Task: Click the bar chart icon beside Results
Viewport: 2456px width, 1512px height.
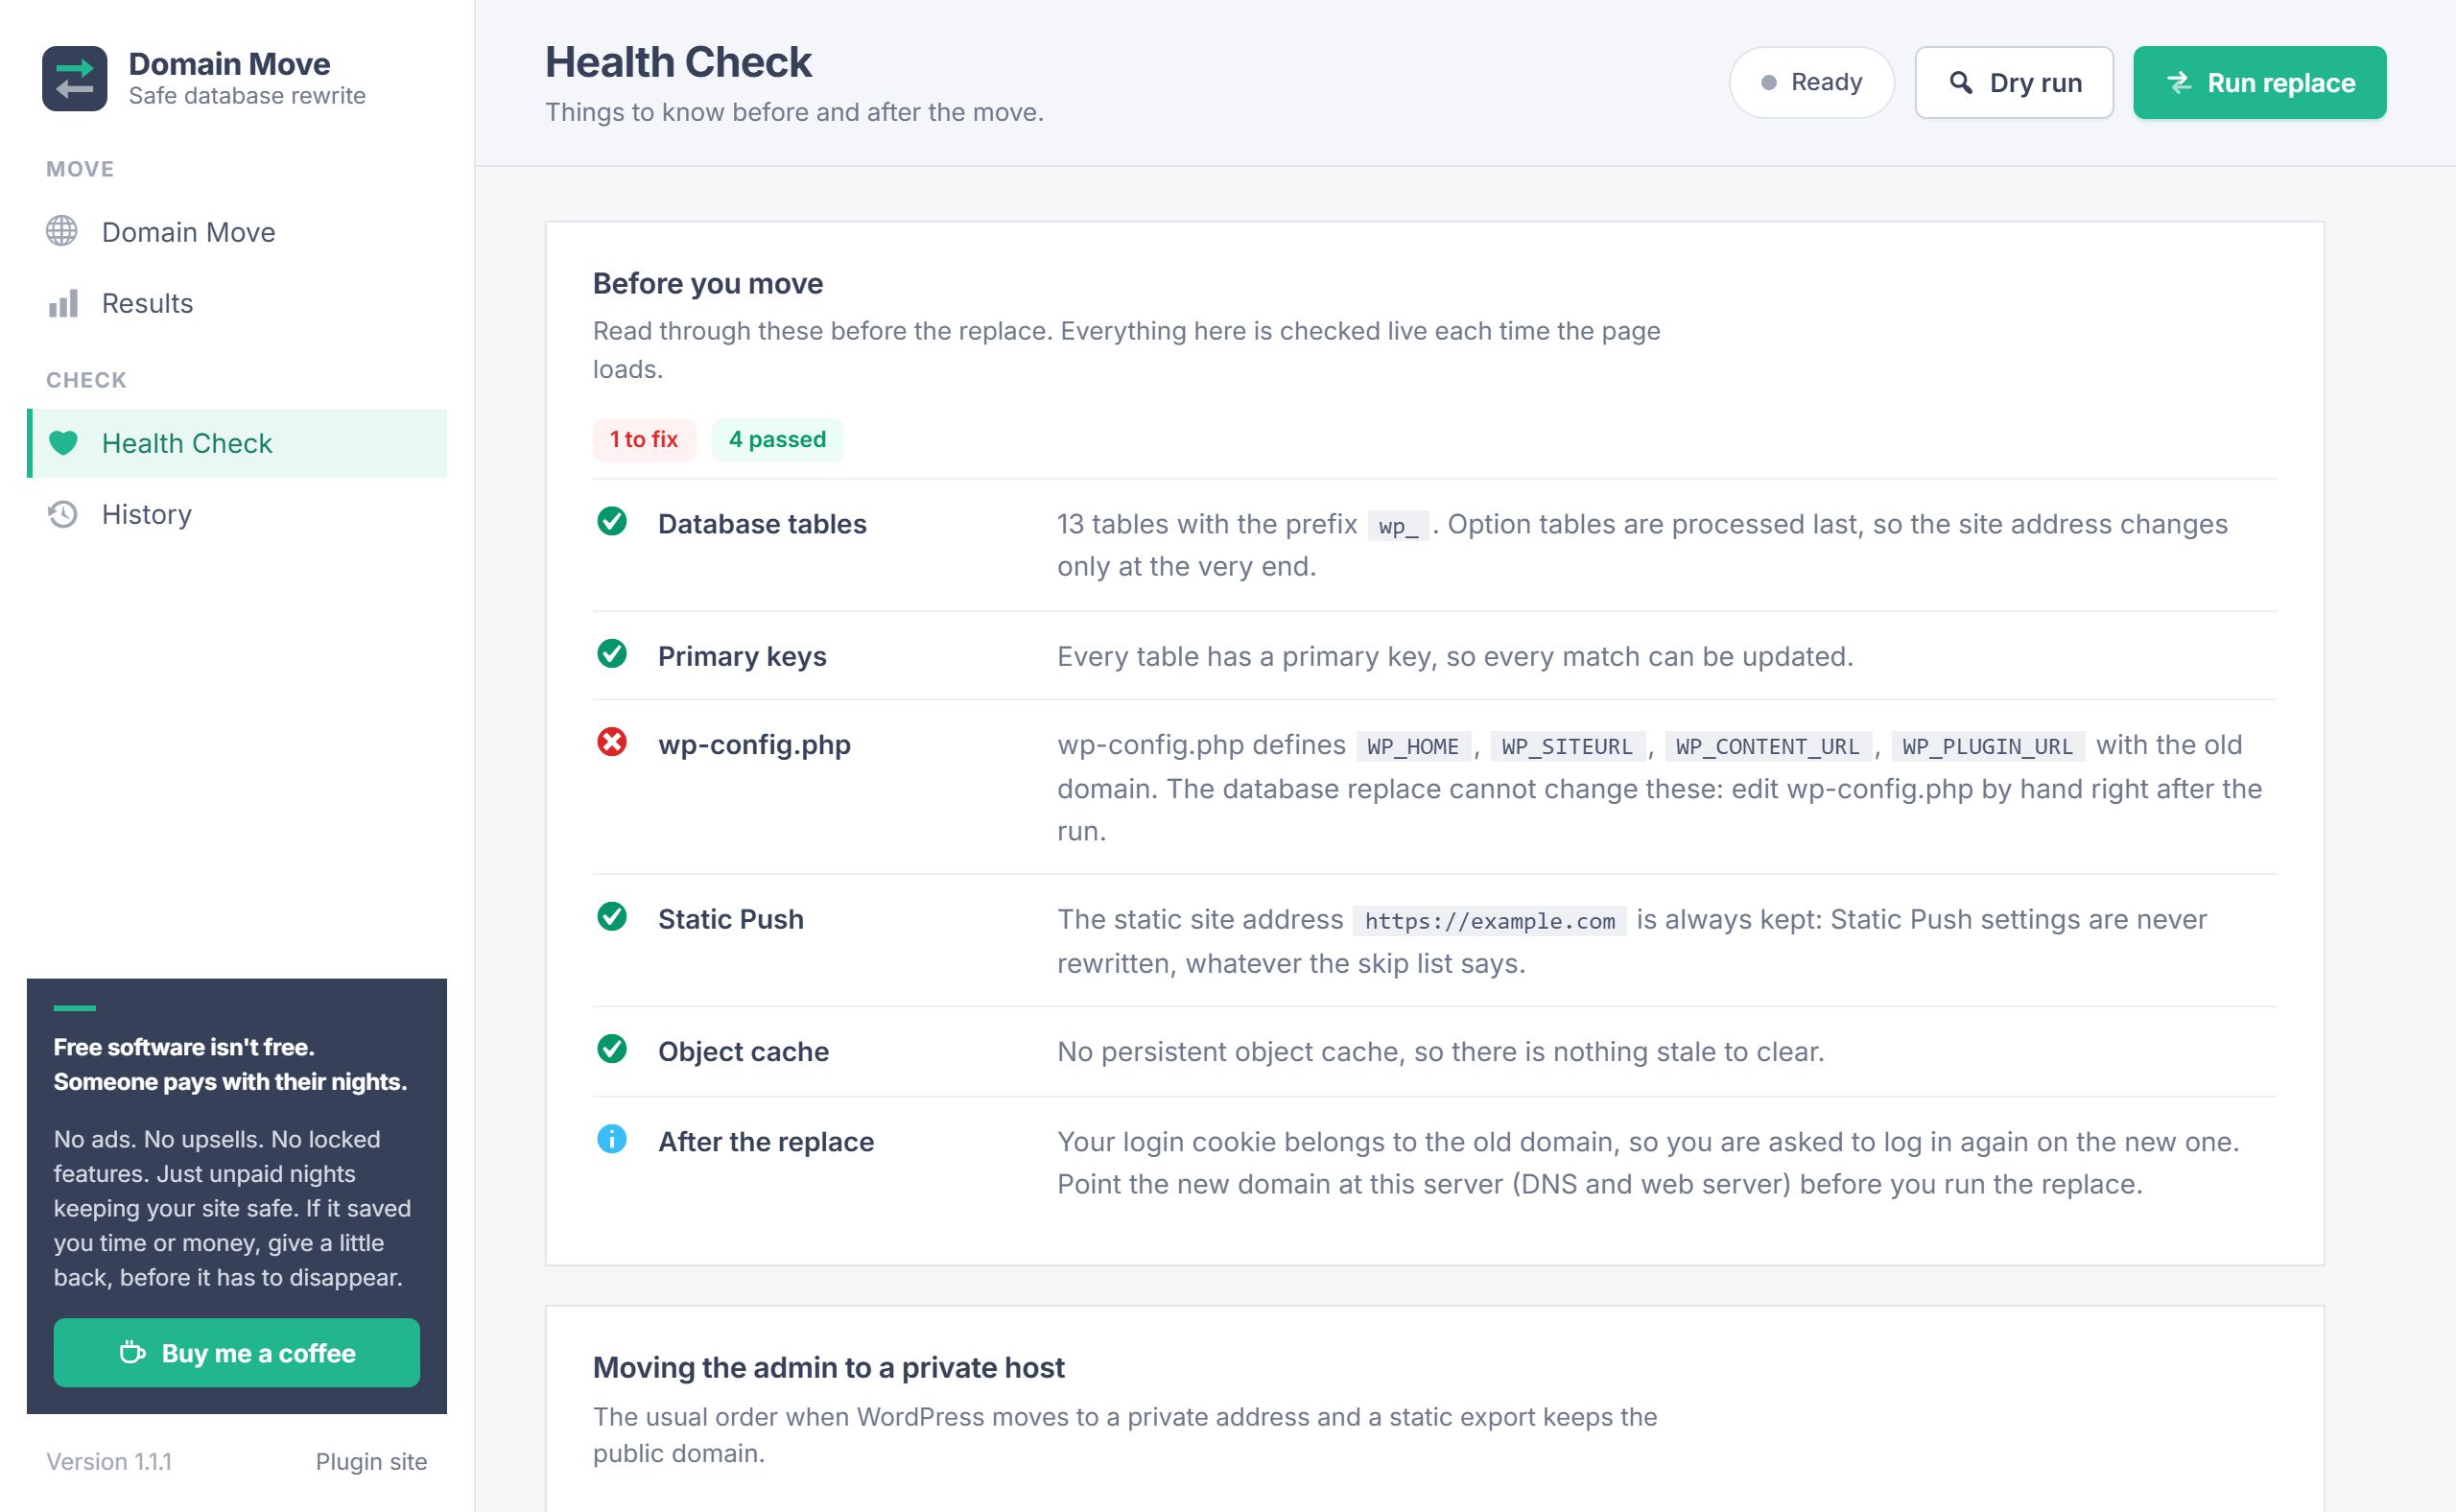Action: point(62,303)
